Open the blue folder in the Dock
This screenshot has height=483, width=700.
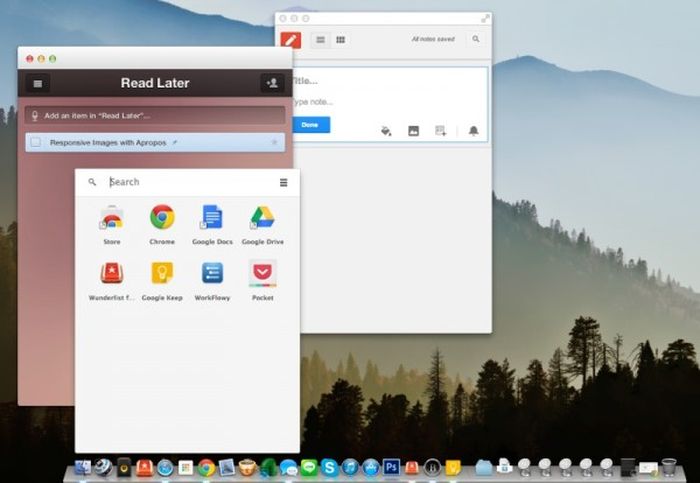click(483, 468)
